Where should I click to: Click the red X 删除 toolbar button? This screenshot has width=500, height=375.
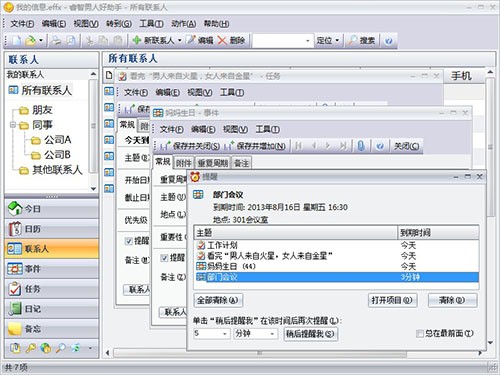click(x=232, y=41)
